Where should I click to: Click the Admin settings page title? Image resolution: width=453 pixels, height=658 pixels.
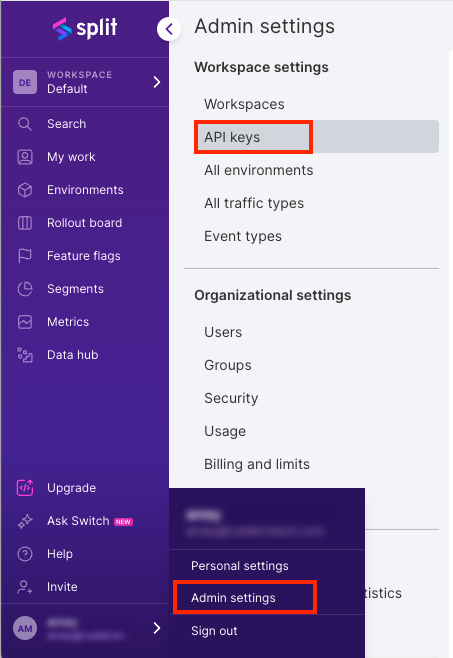[264, 26]
